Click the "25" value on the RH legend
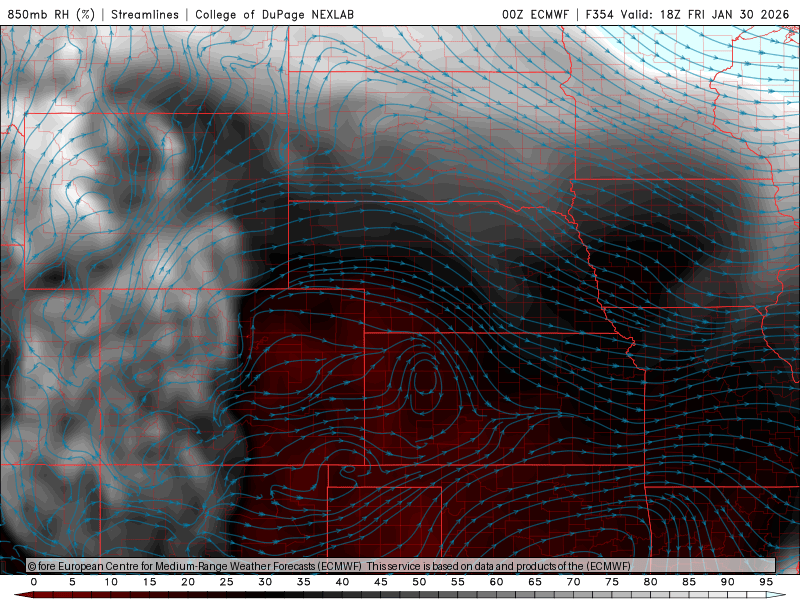The width and height of the screenshot is (800, 600). 227,582
